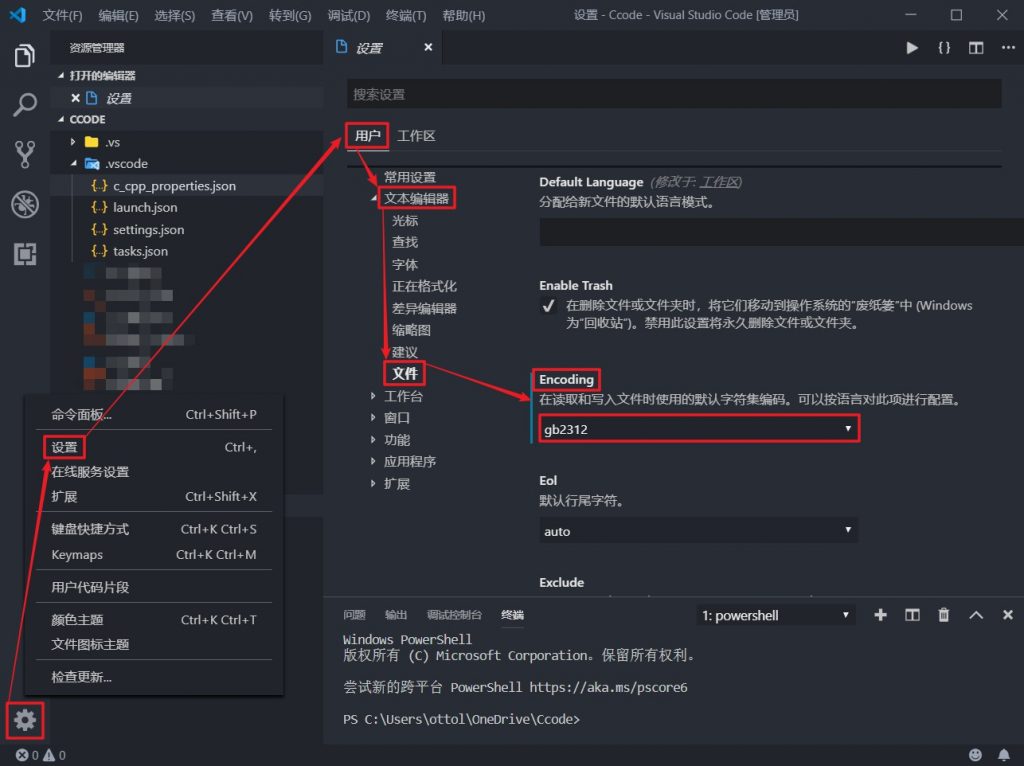Close the 设置 editor tab
The width and height of the screenshot is (1024, 766).
point(428,47)
